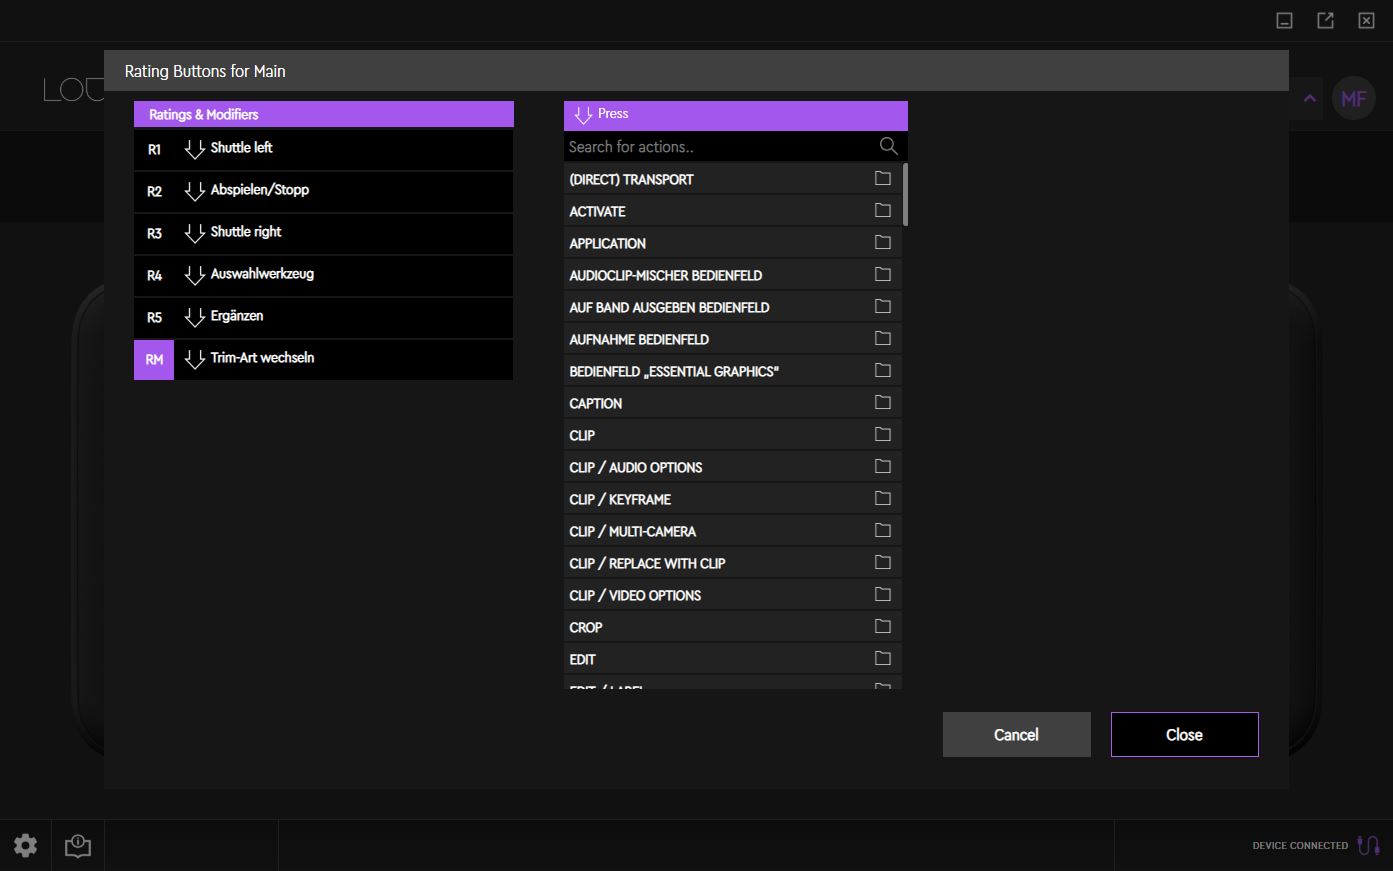Viewport: 1393px width, 871px height.
Task: Click the Cancel button
Action: [x=1016, y=735]
